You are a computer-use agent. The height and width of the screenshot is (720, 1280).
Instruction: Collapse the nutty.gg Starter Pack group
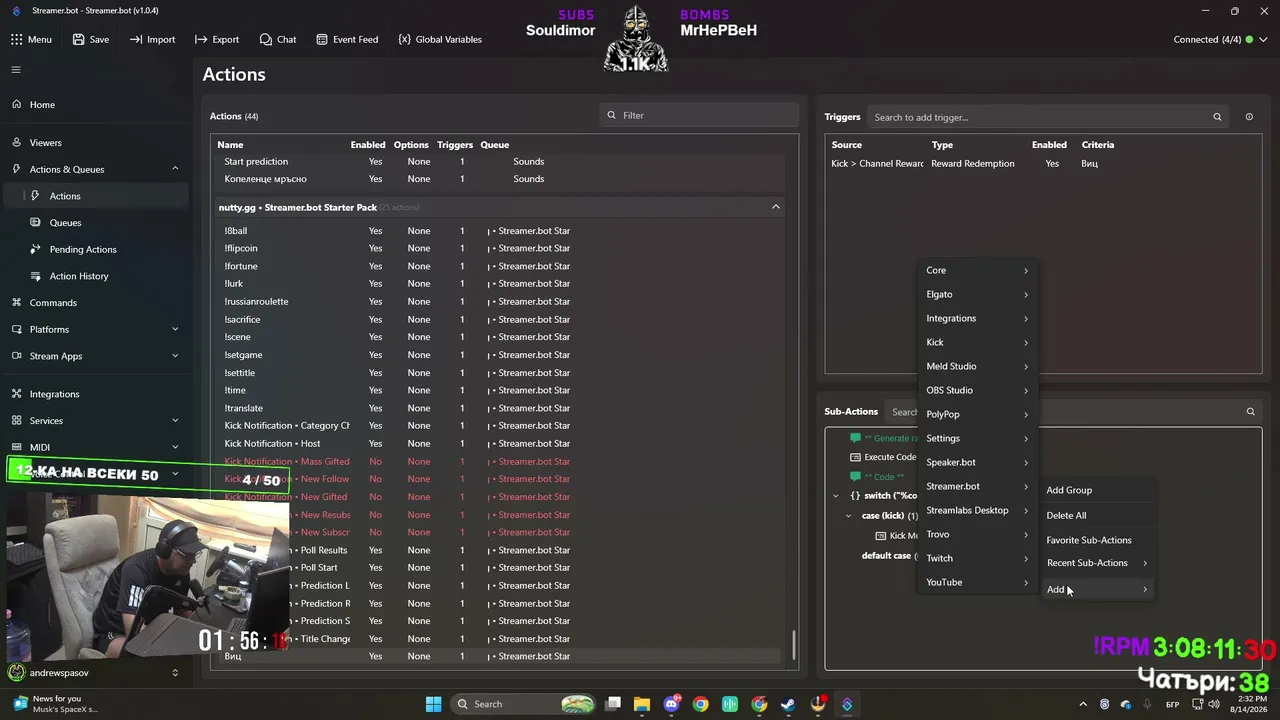775,207
